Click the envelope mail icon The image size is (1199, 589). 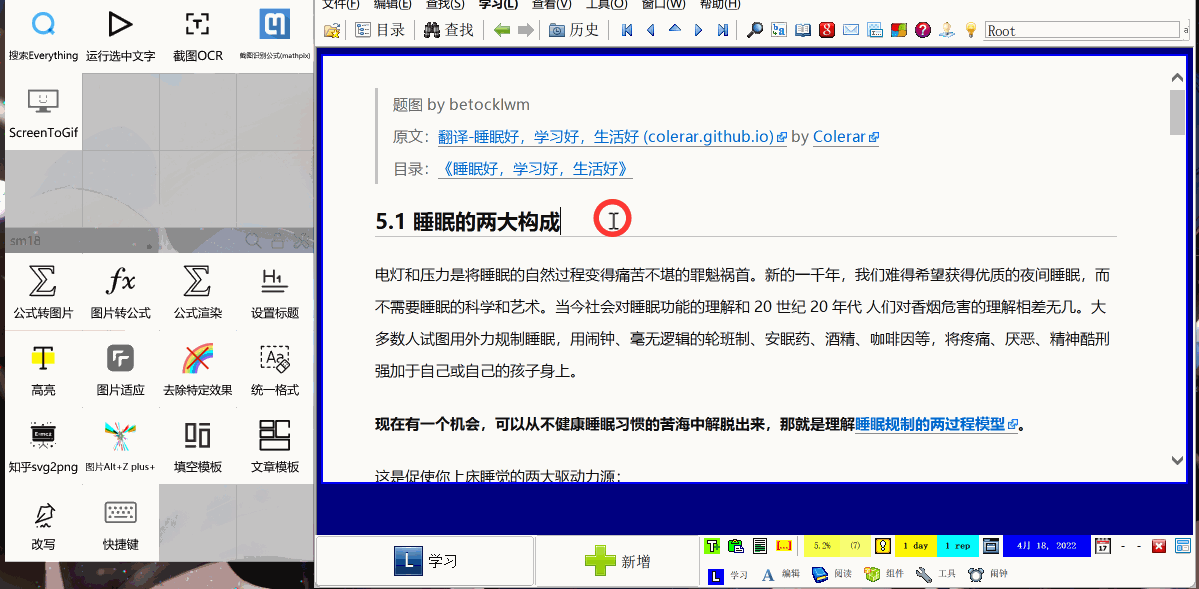[x=850, y=31]
